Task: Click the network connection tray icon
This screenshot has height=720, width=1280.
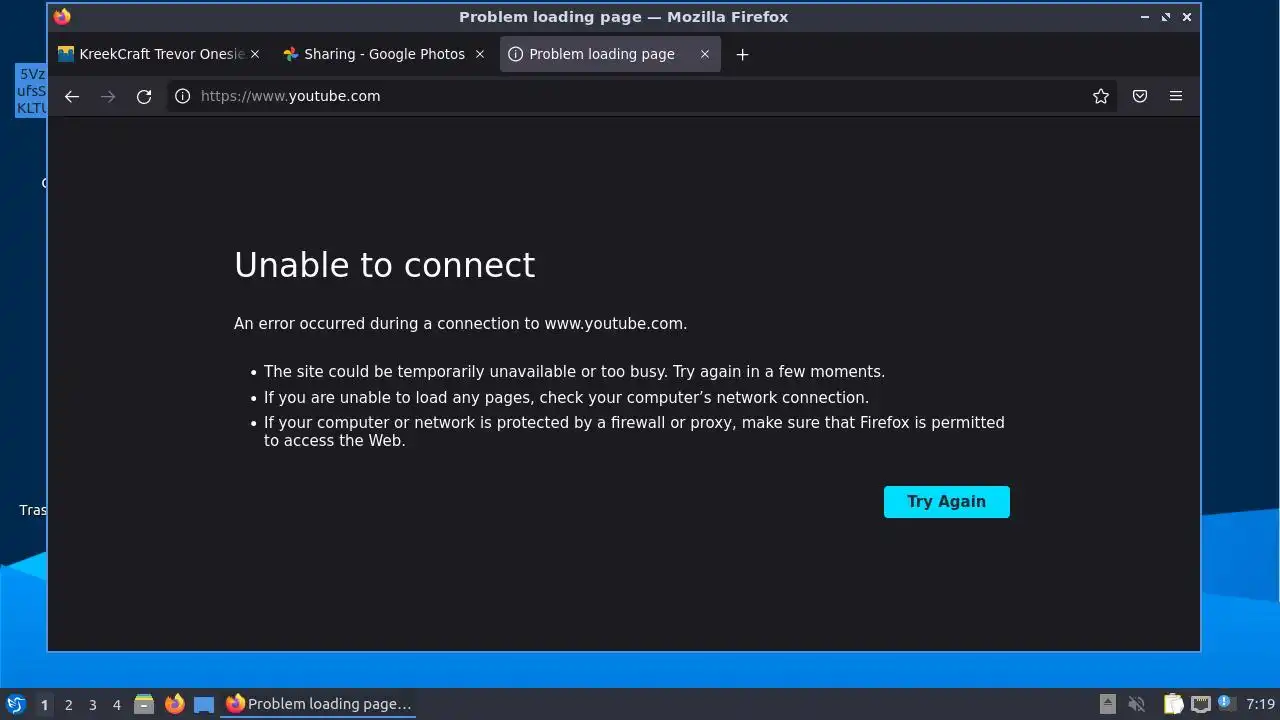Action: (1201, 704)
